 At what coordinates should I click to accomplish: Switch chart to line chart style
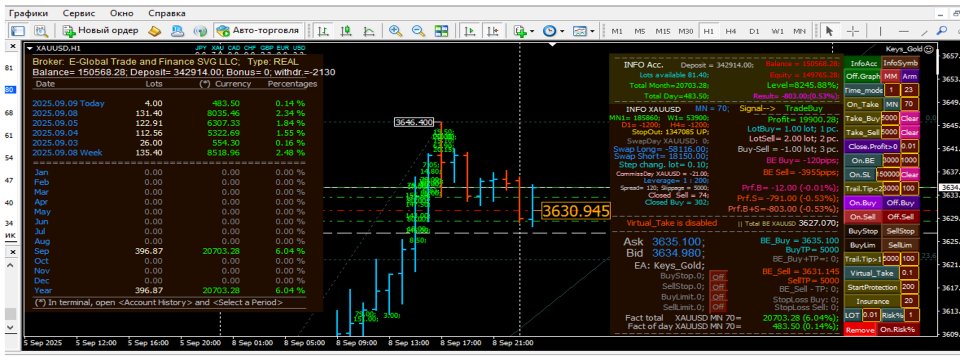point(369,31)
